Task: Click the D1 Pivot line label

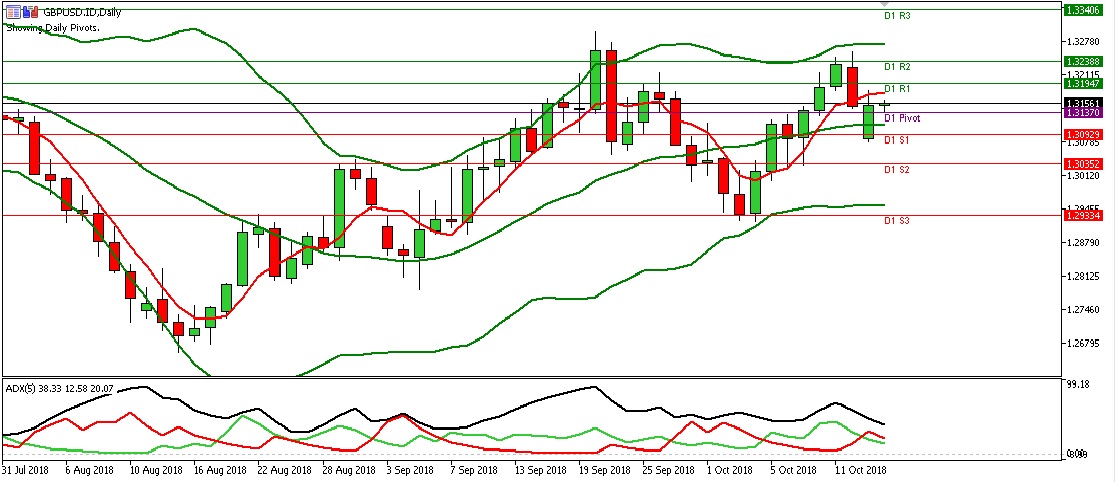Action: tap(902, 118)
